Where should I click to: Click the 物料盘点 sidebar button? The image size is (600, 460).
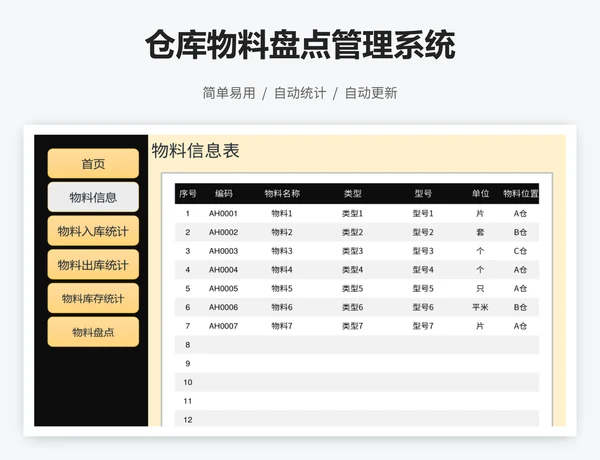pyautogui.click(x=93, y=332)
